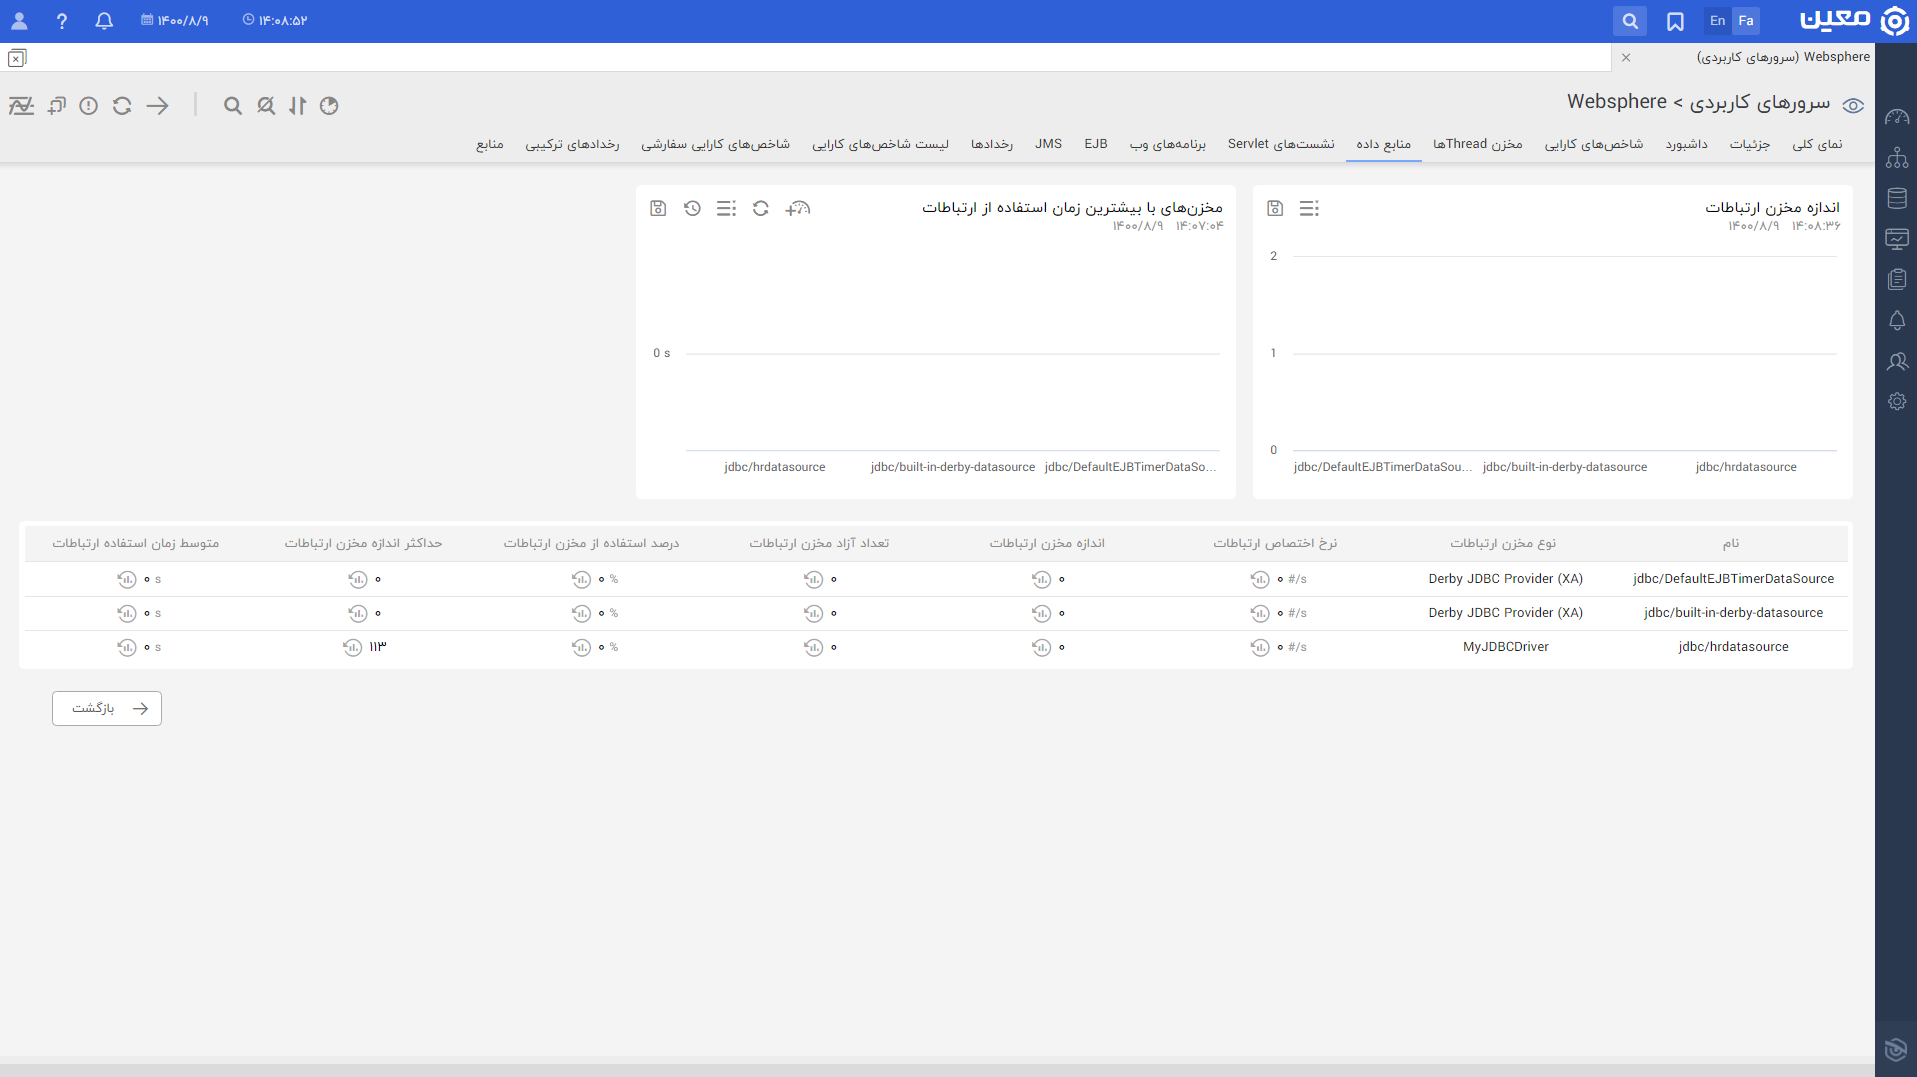Click the bookmark icon in the header

1675,21
